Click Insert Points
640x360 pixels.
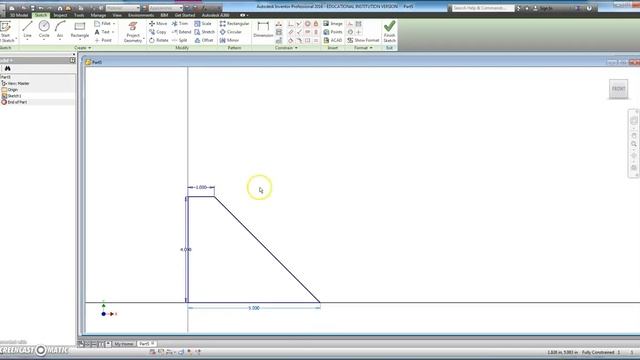coord(333,32)
